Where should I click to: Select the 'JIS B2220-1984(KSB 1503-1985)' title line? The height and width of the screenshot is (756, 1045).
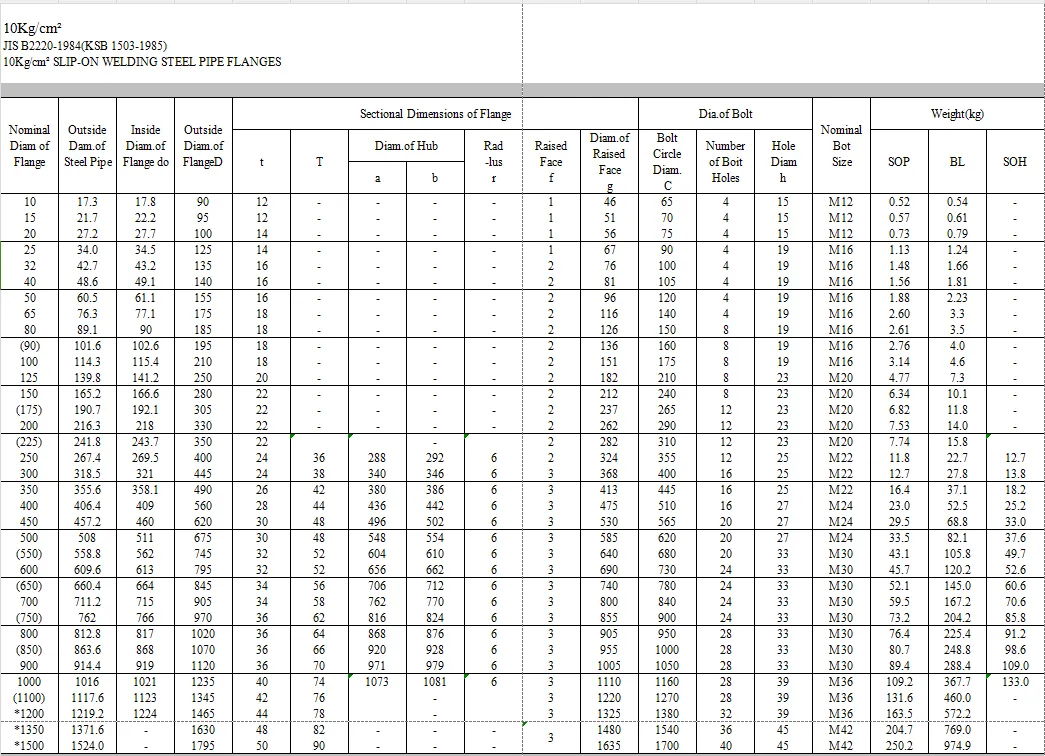click(x=85, y=45)
